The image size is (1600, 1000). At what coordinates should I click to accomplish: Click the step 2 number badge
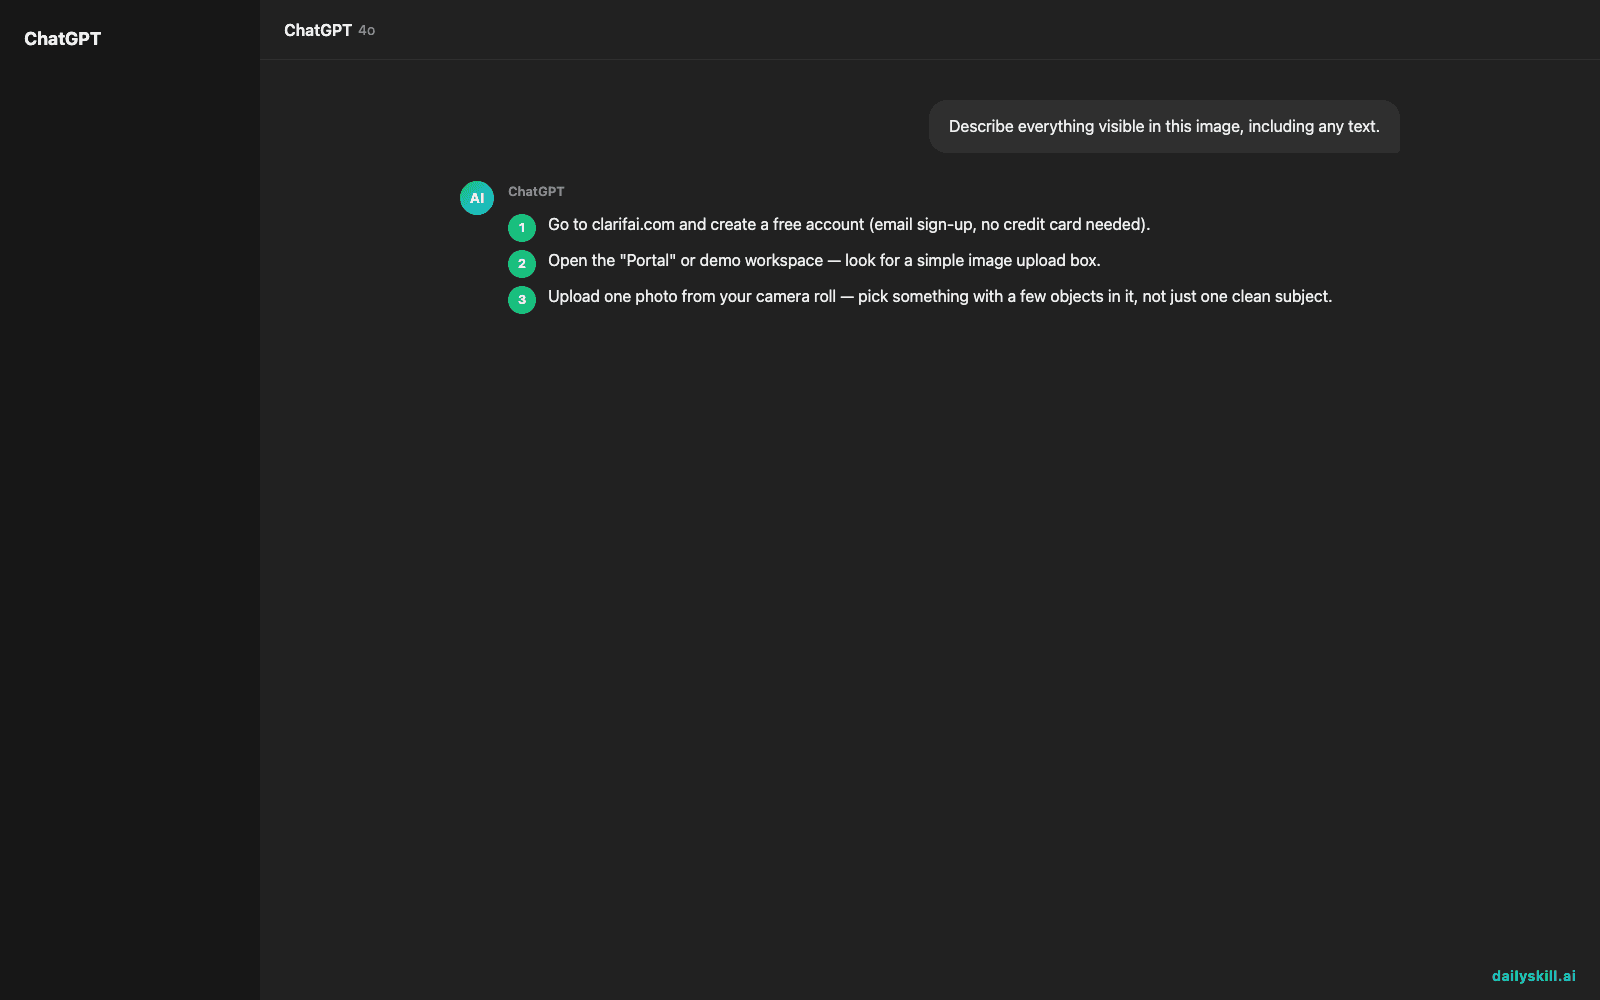pos(522,264)
